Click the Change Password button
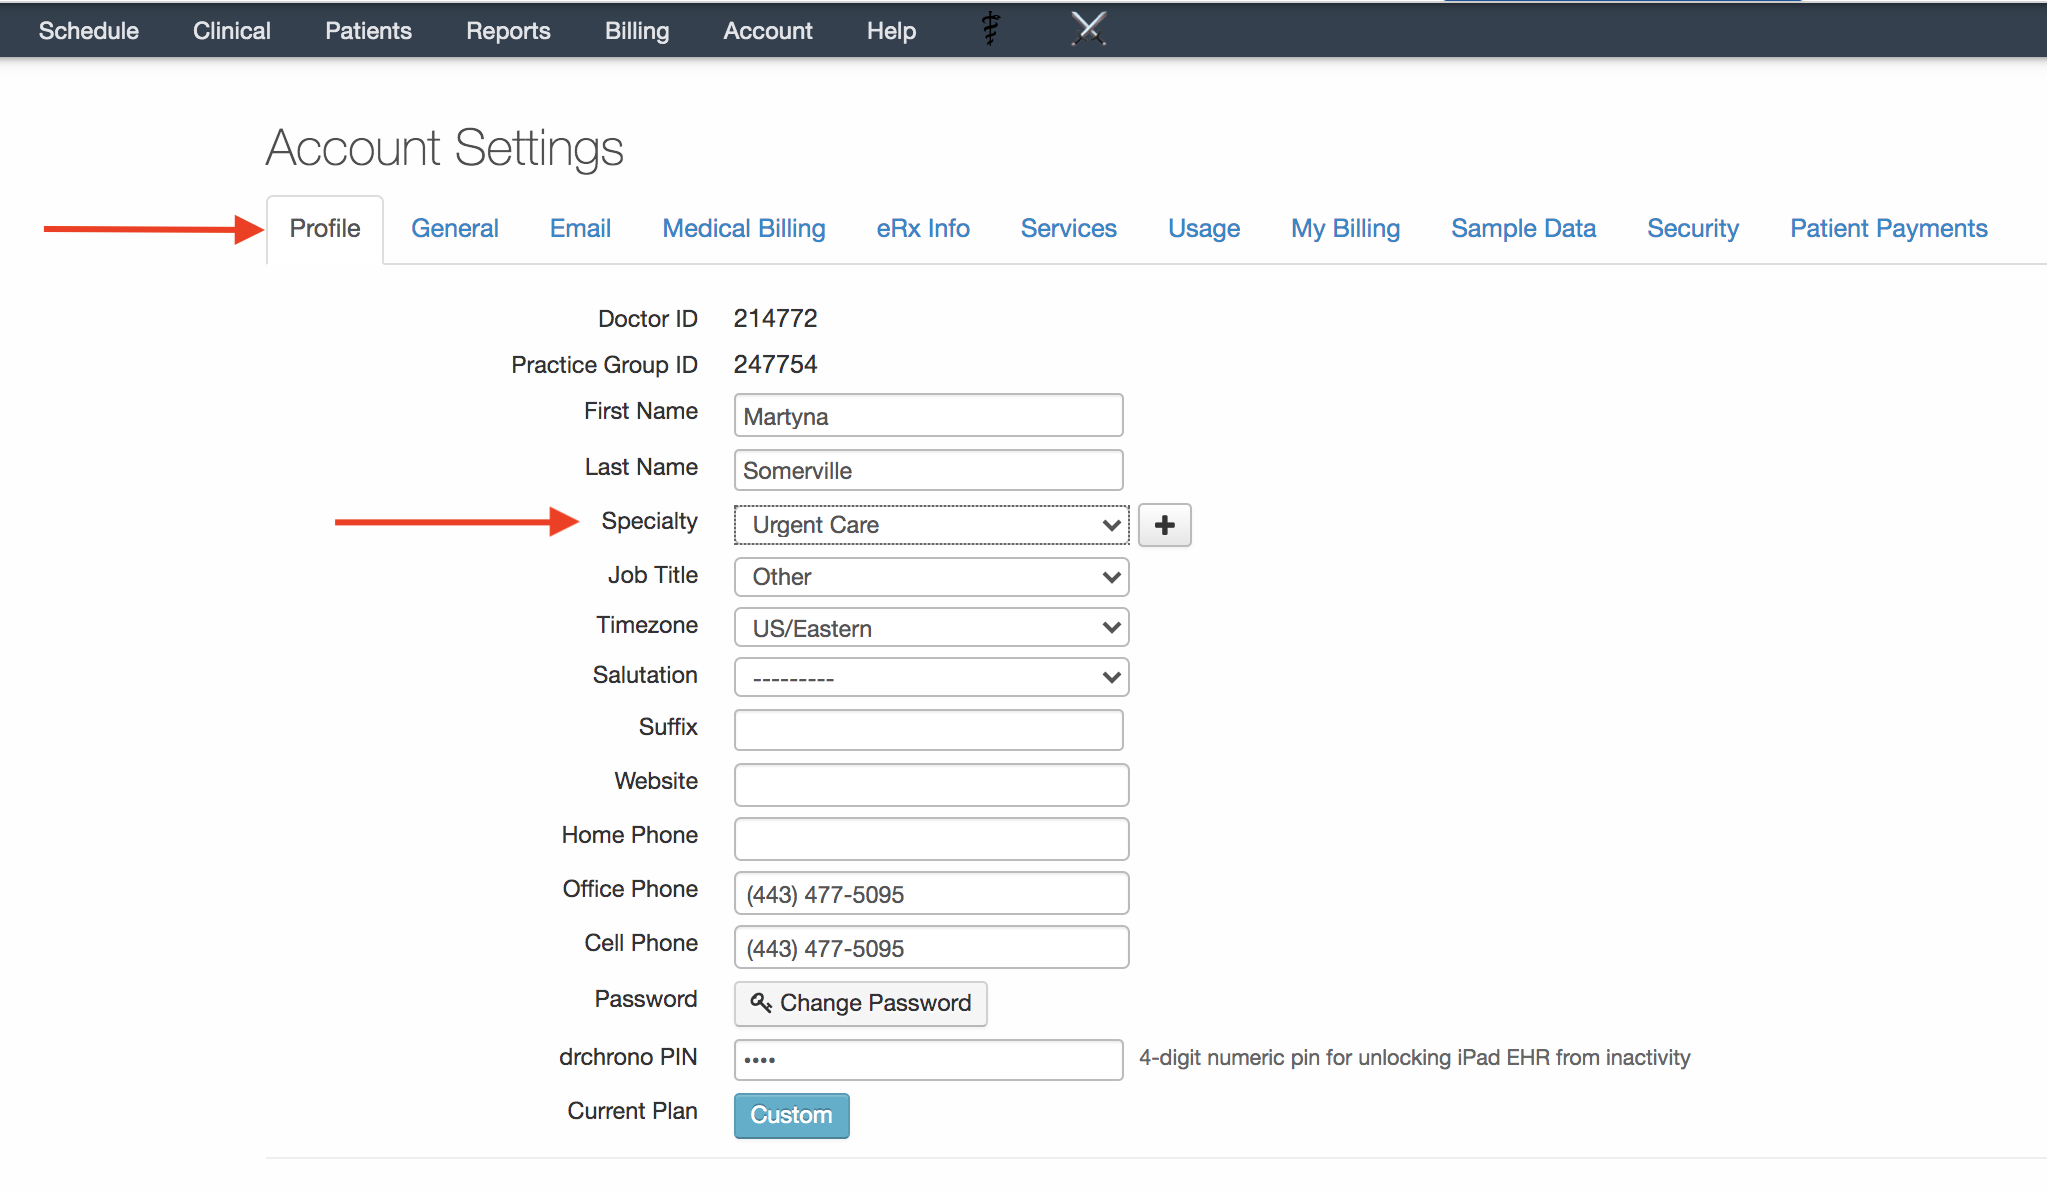 pyautogui.click(x=860, y=1003)
